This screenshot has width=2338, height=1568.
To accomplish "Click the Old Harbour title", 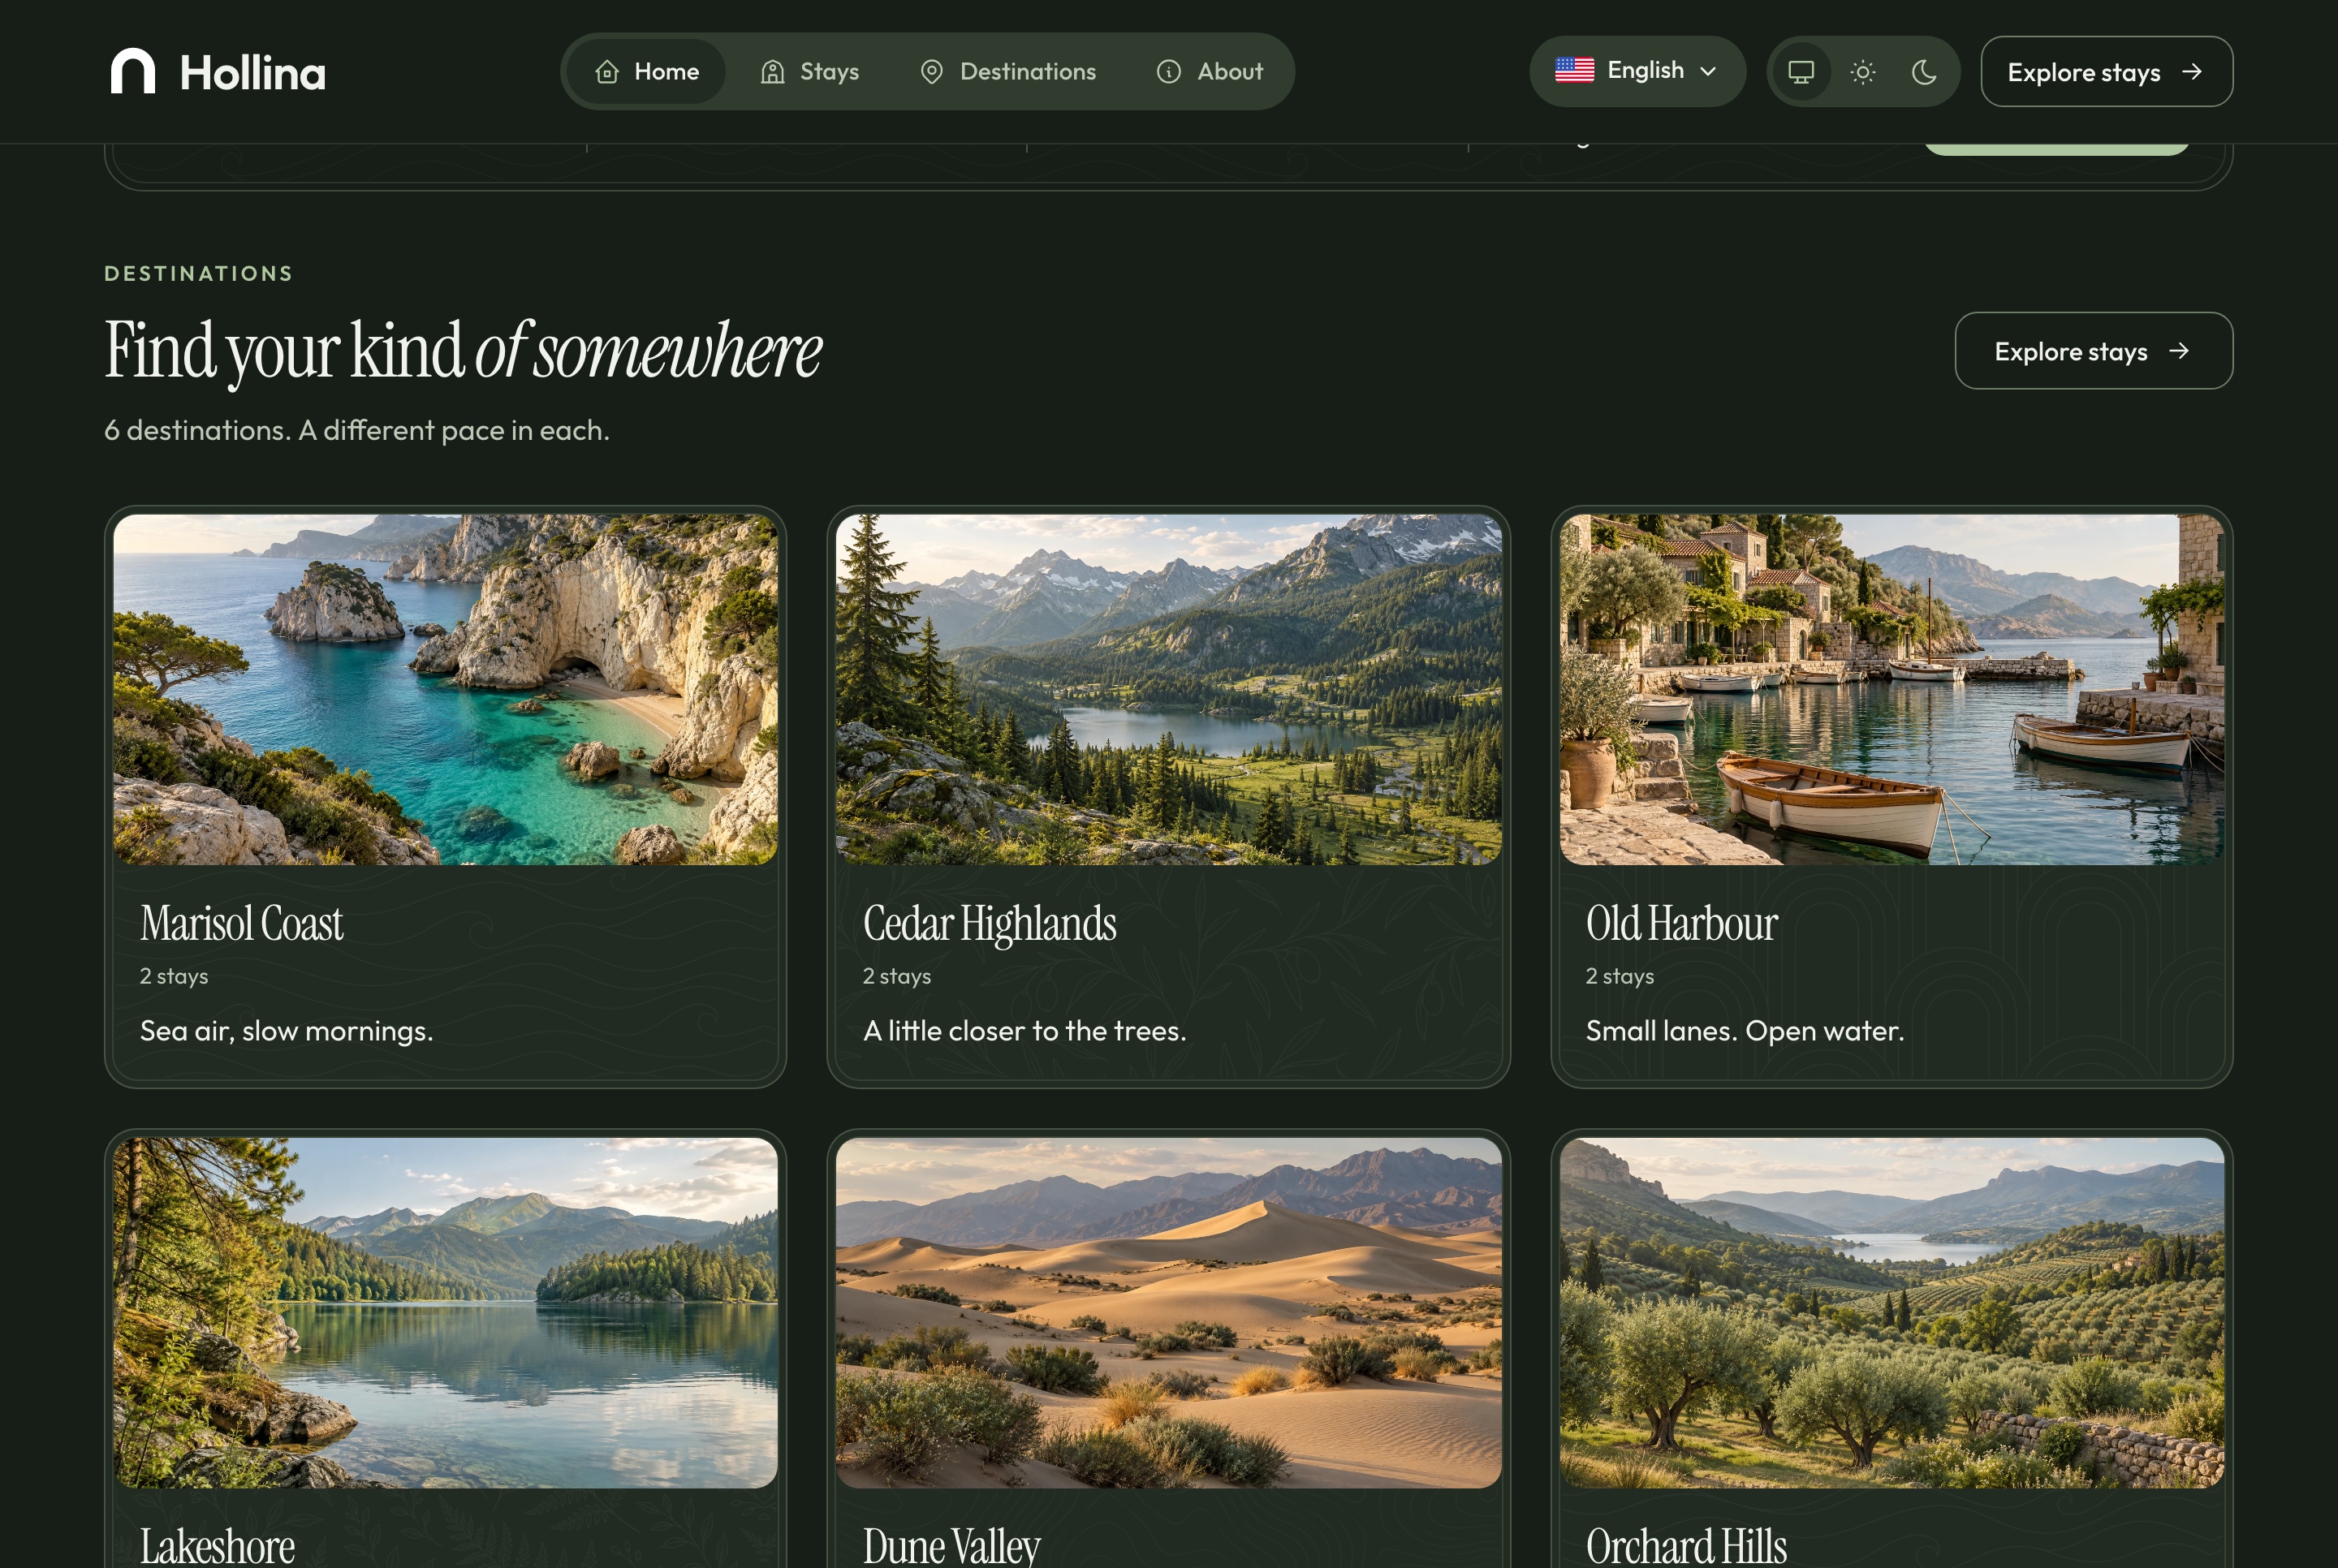I will click(1681, 923).
